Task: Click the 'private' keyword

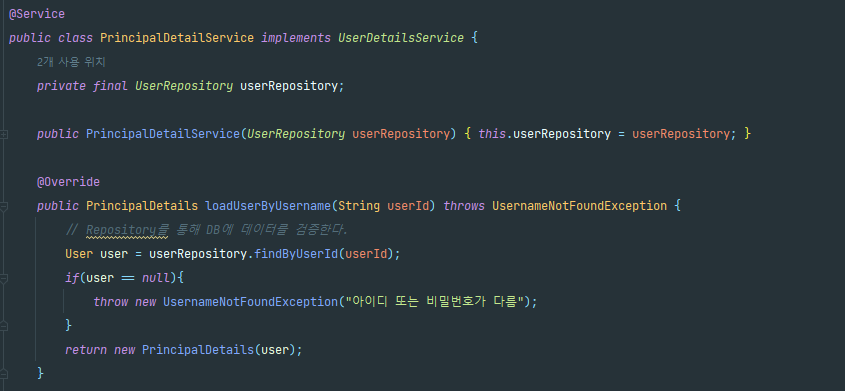Action: click(61, 86)
